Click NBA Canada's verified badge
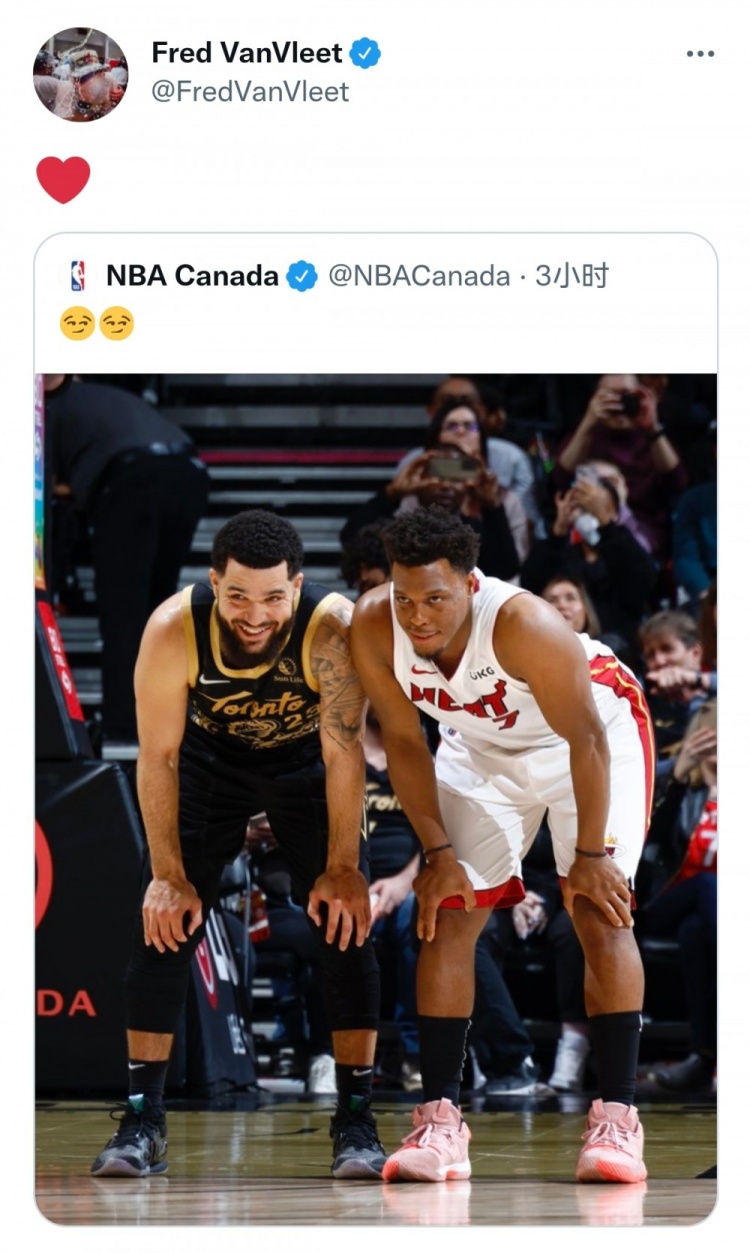 coord(302,276)
